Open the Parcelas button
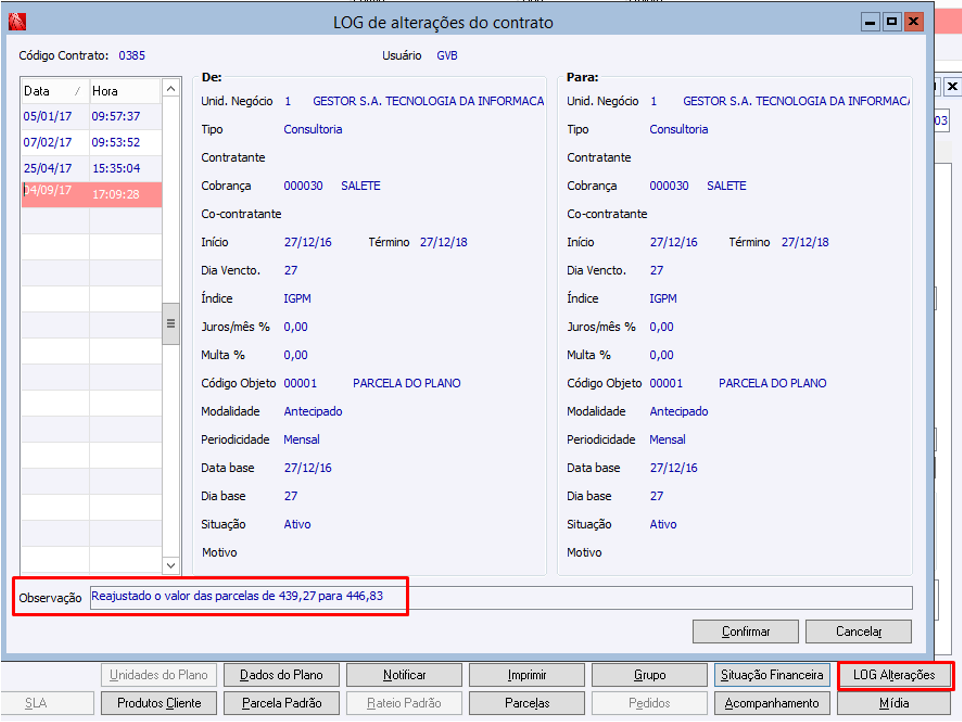The height and width of the screenshot is (722, 962). point(527,703)
